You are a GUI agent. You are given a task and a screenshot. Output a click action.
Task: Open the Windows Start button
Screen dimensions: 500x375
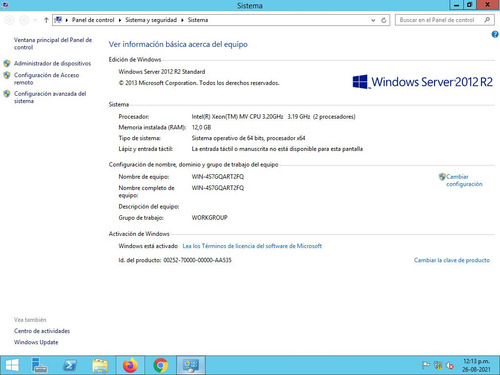12,365
